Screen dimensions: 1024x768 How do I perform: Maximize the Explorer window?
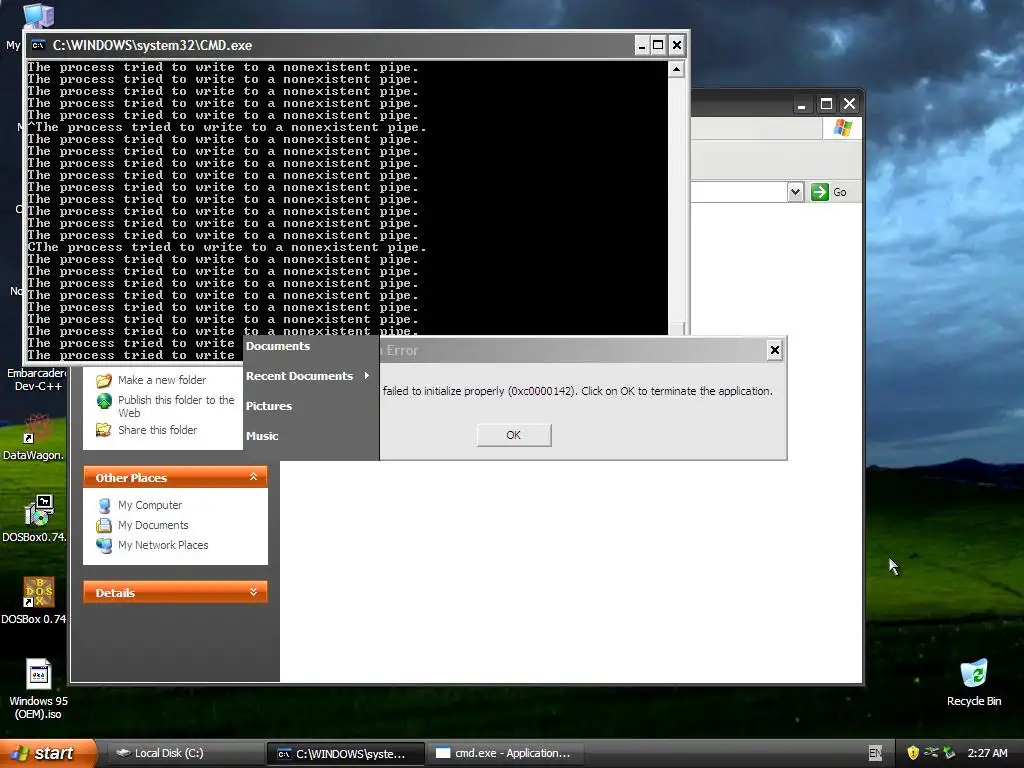pos(826,104)
